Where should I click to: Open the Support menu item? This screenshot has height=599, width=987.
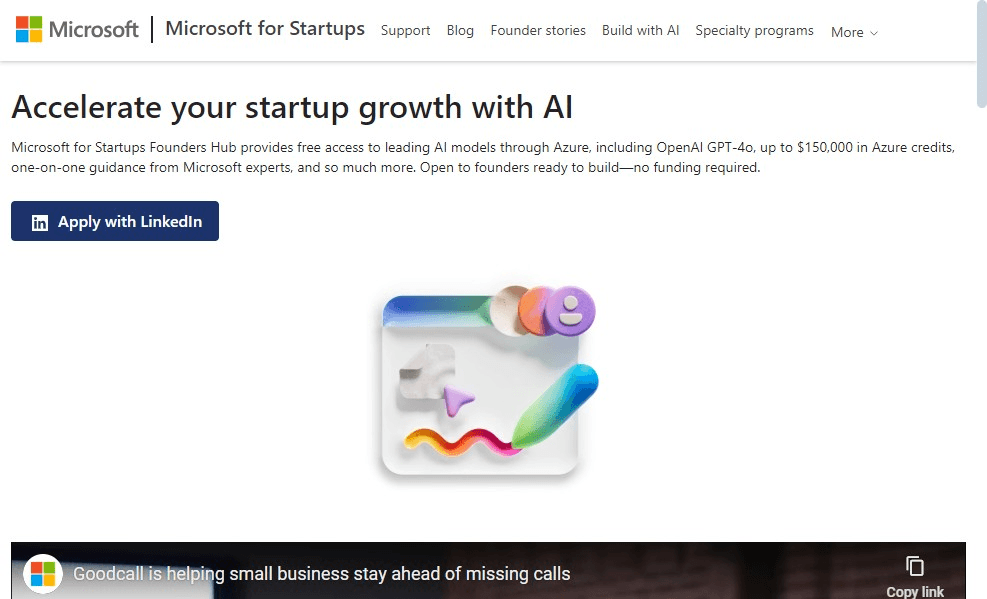coord(405,31)
